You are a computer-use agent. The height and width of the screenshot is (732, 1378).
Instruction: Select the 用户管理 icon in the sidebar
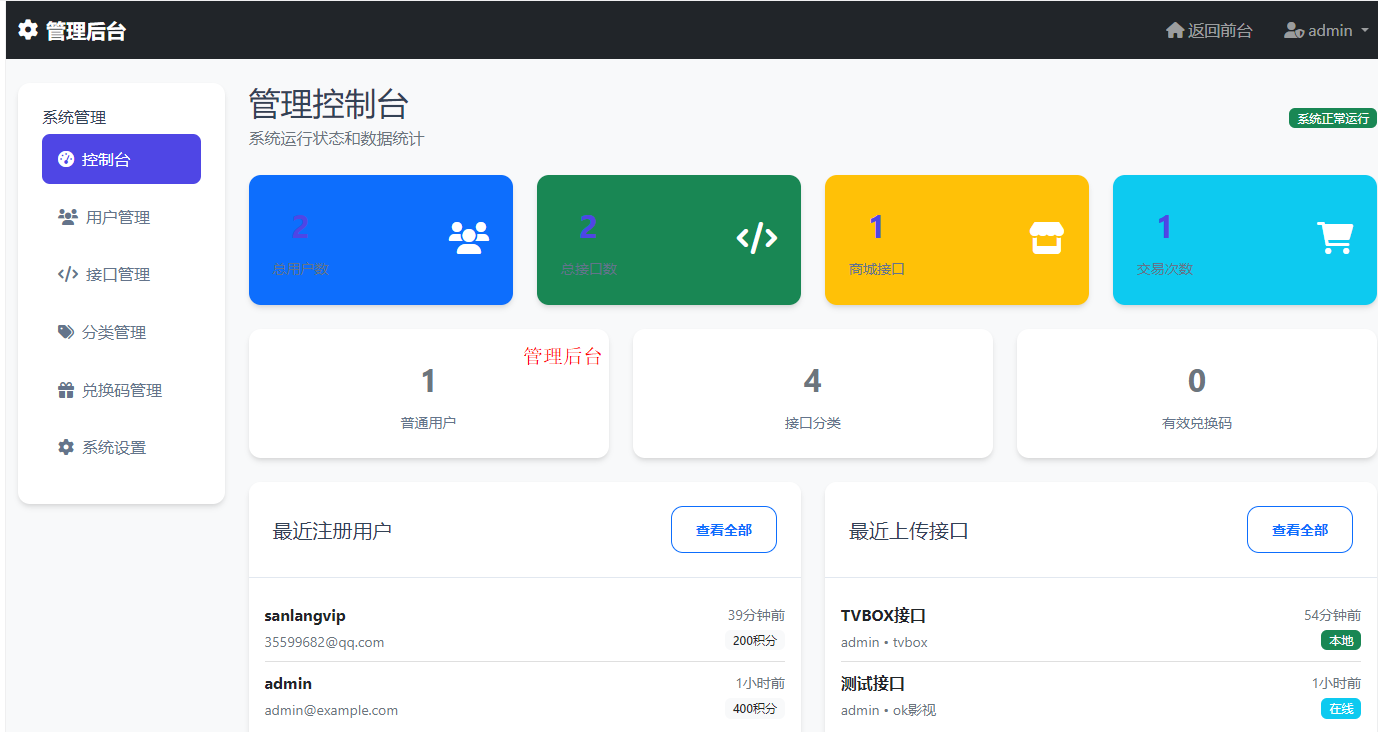(x=67, y=216)
